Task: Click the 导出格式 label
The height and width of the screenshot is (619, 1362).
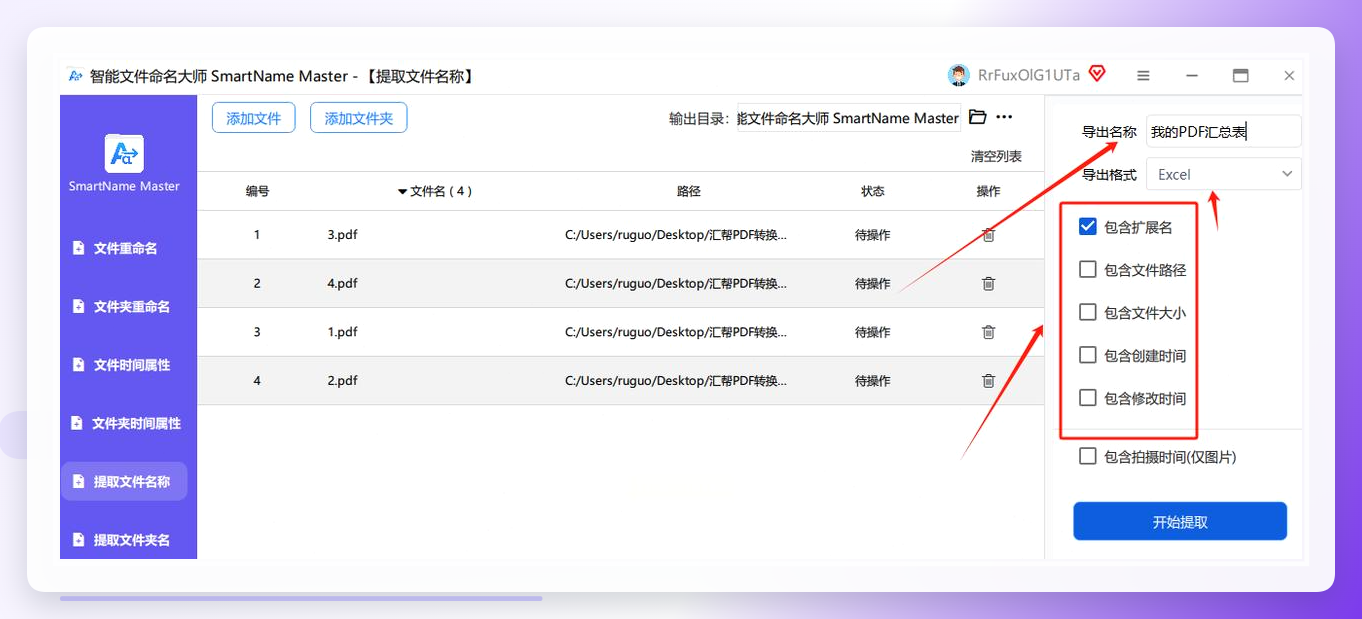Action: tap(1109, 174)
